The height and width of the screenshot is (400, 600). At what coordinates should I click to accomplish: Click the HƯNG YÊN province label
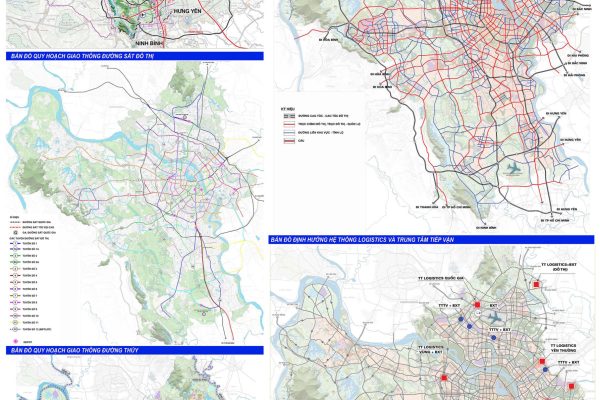[x=187, y=12]
